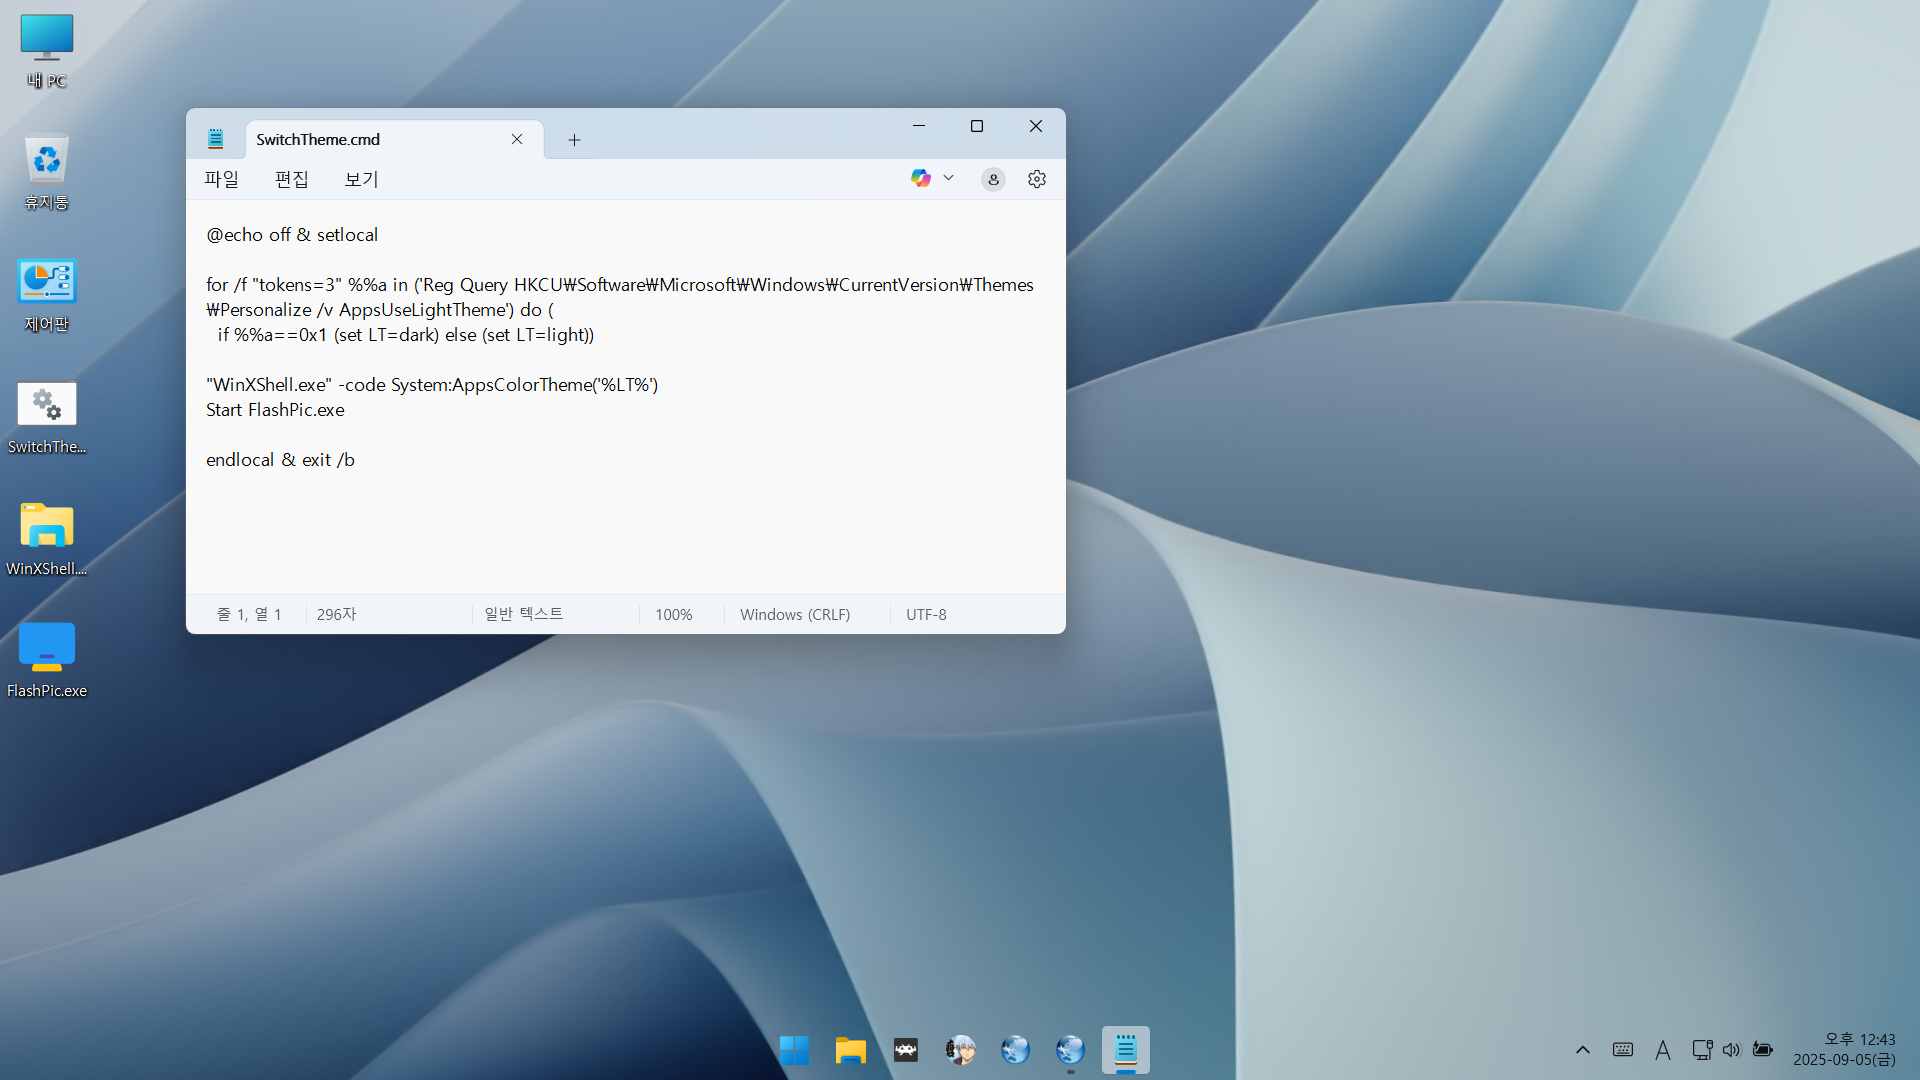Close the SwitchTheme.cmd tab
Viewport: 1920px width, 1080px height.
(x=517, y=139)
